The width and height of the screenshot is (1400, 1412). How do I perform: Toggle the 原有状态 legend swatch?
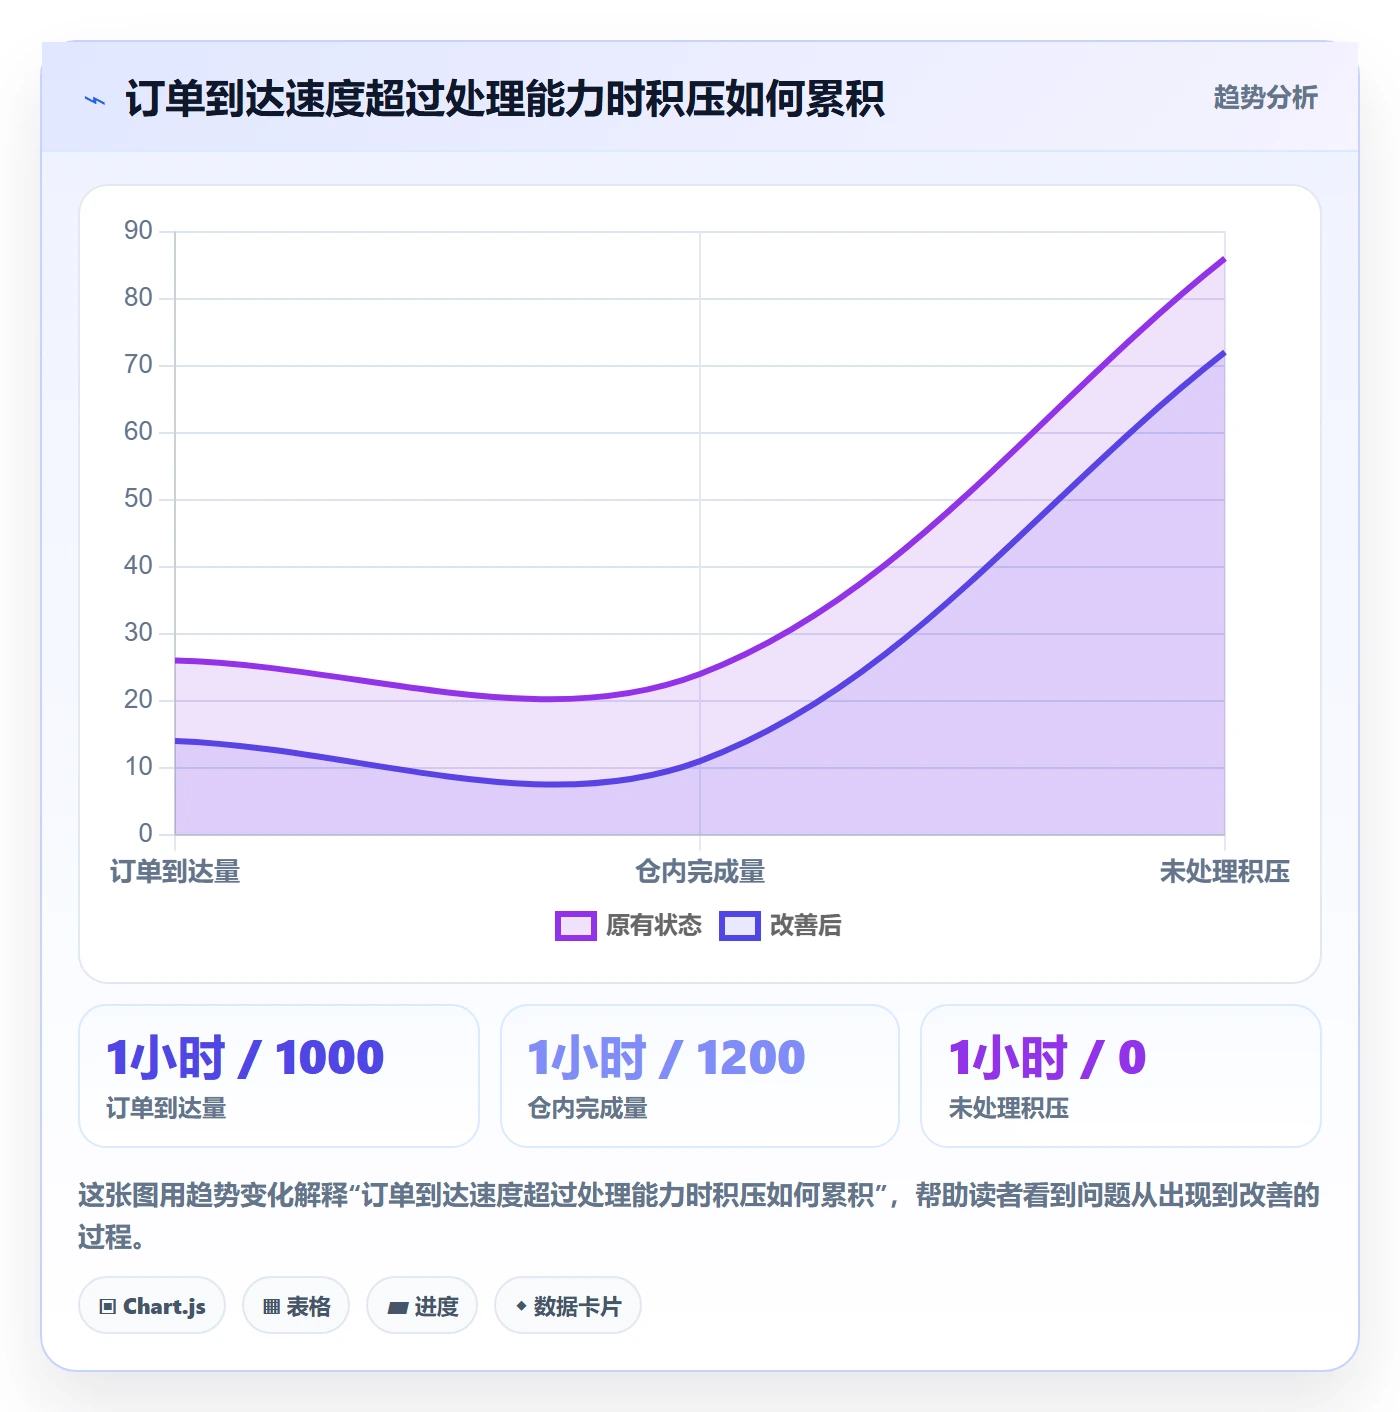pos(576,926)
